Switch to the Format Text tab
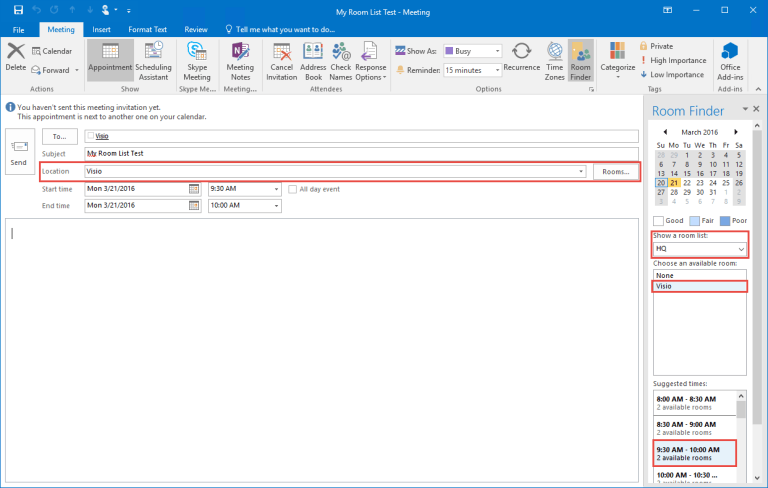The height and width of the screenshot is (488, 768). (147, 29)
